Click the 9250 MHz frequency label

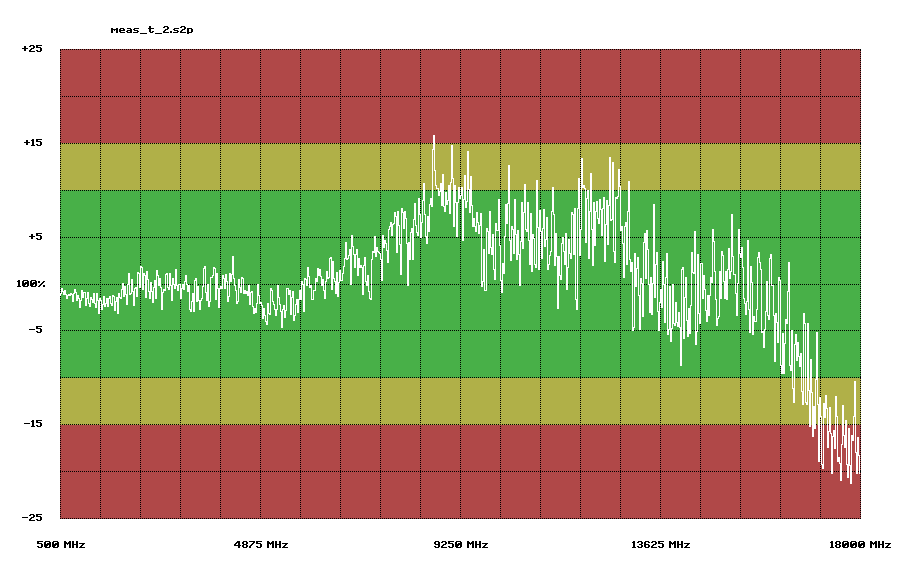[x=460, y=545]
